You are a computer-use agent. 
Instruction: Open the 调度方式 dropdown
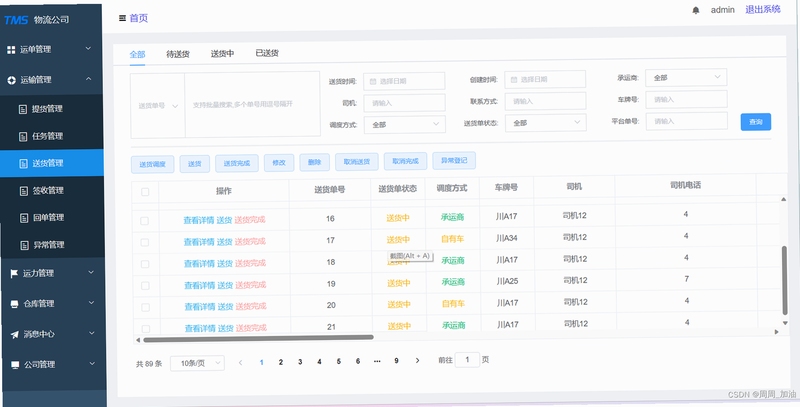405,124
